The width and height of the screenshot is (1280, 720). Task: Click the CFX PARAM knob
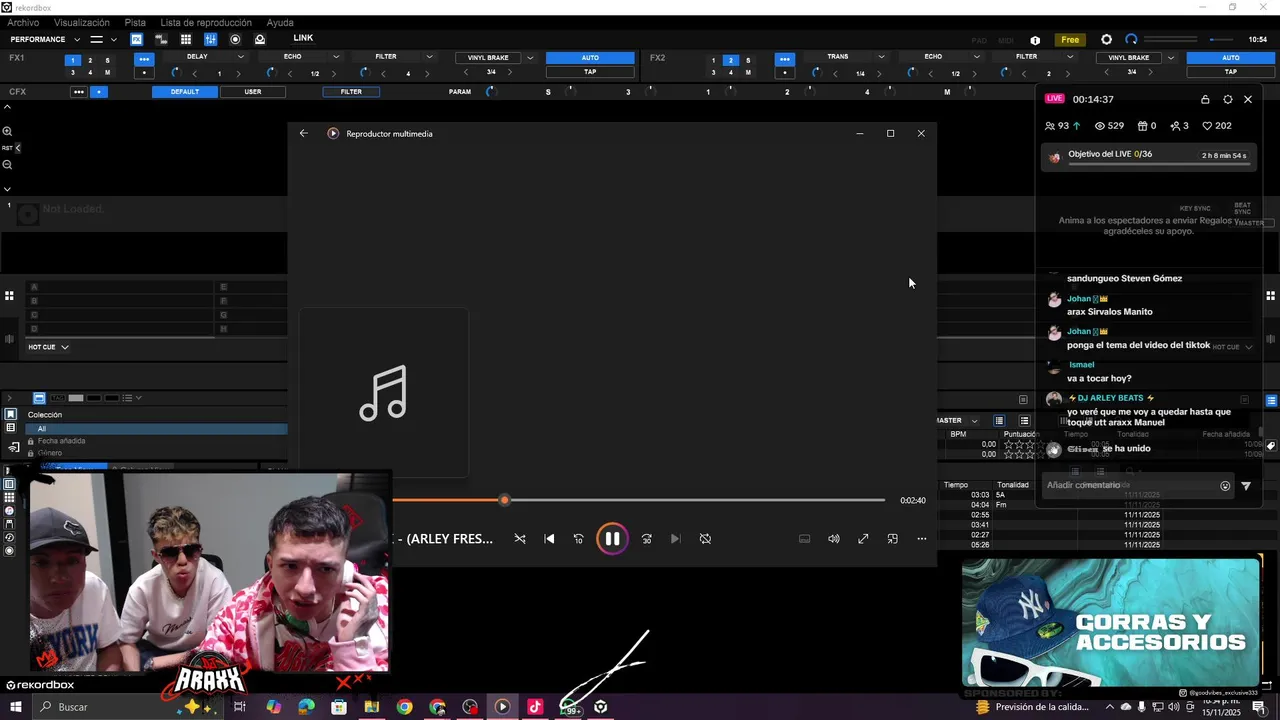point(491,92)
